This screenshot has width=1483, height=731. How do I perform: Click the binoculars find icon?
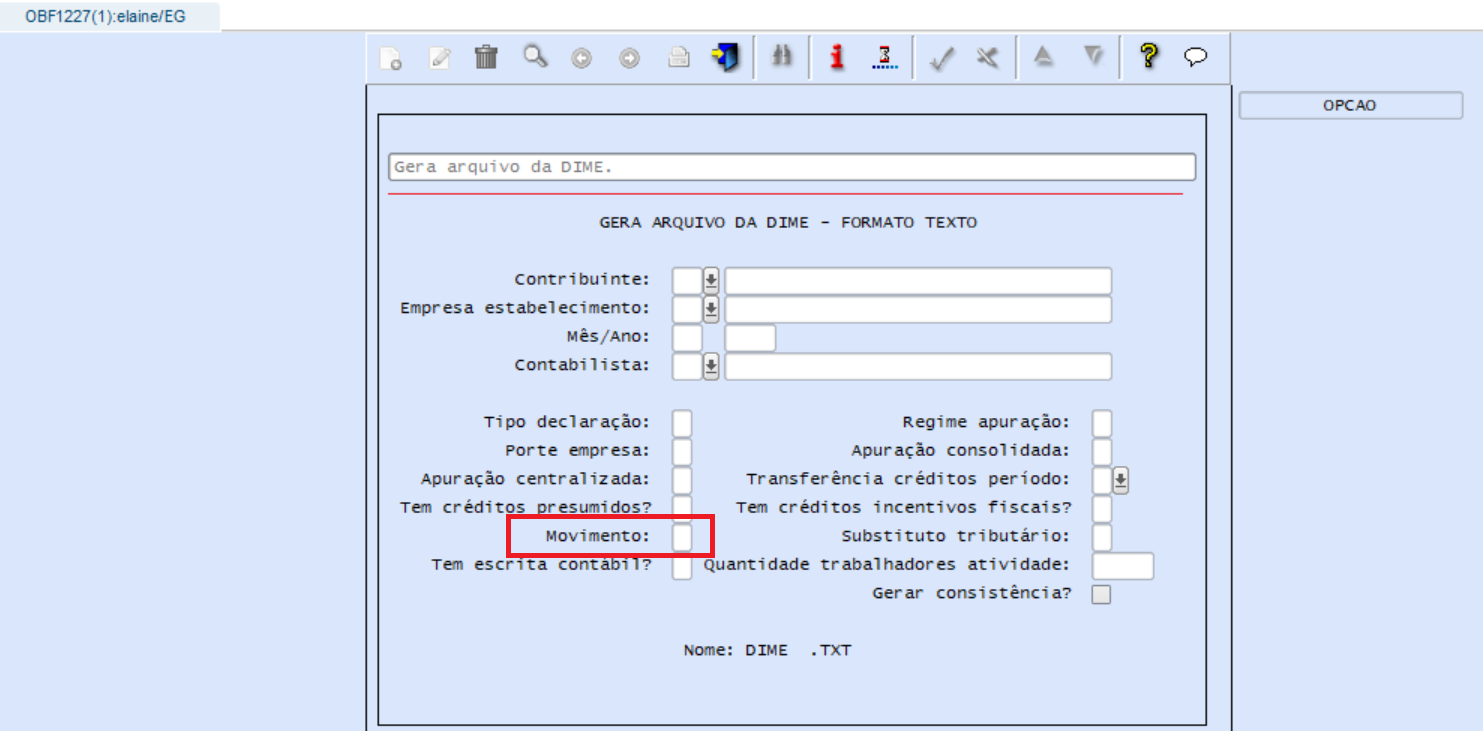pyautogui.click(x=782, y=58)
